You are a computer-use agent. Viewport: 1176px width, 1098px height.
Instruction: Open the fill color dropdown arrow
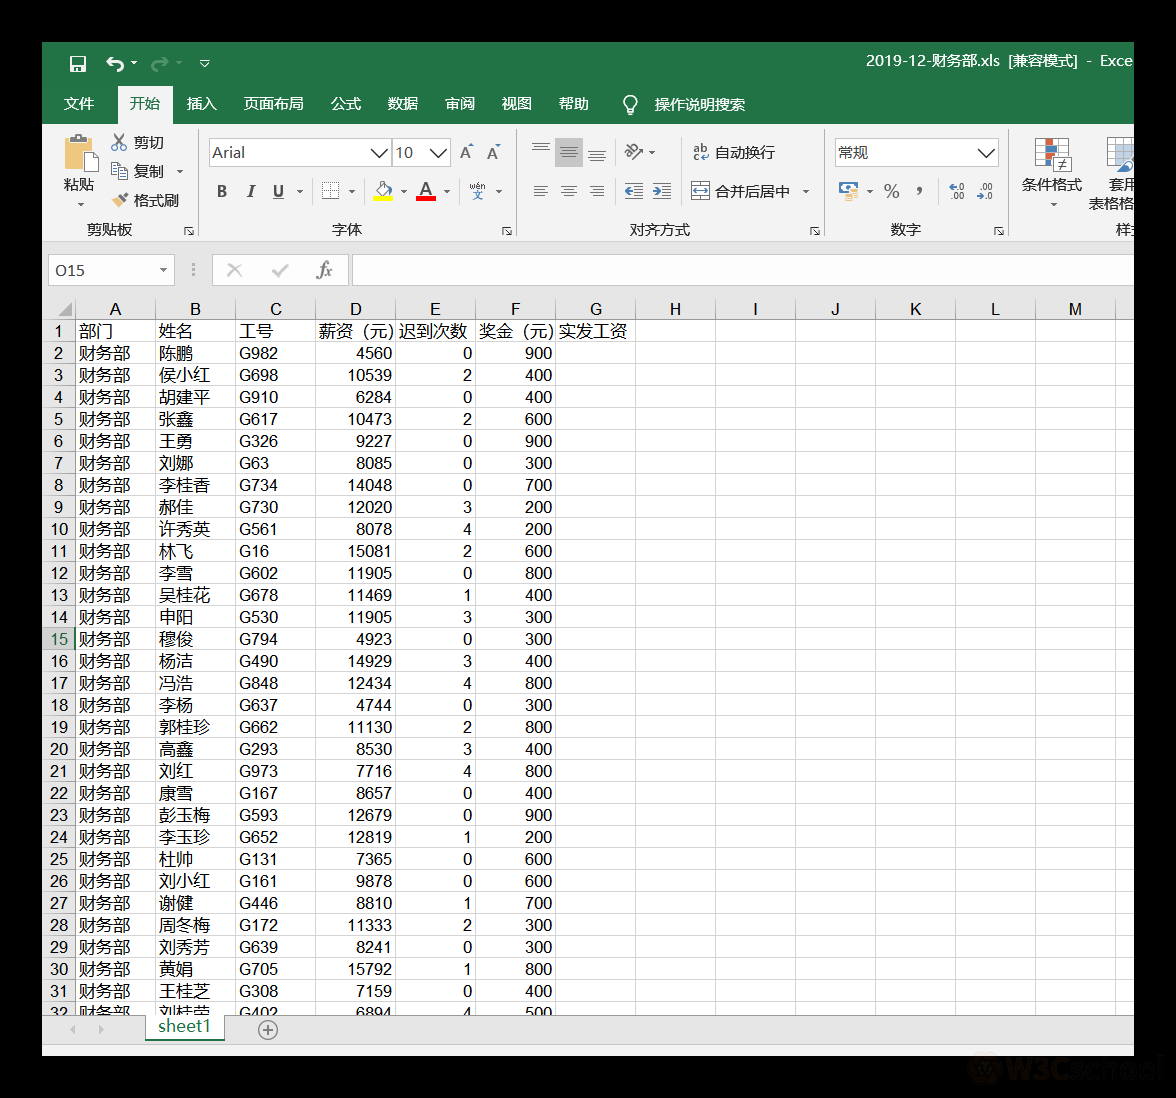coord(404,191)
